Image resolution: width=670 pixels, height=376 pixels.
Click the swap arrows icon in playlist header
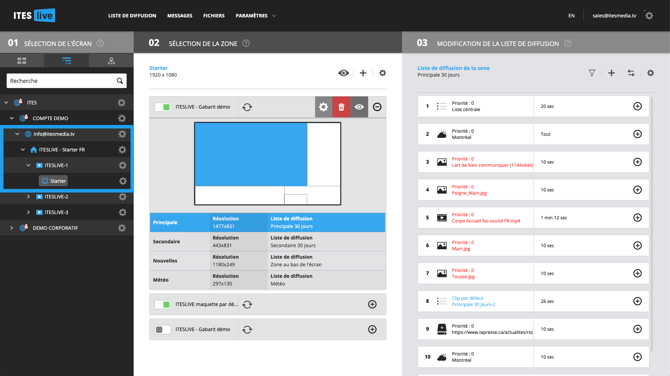coord(631,73)
